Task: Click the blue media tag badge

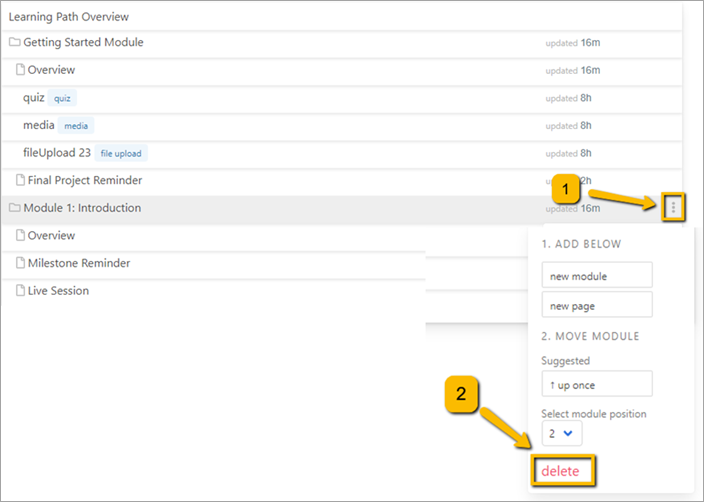Action: point(76,126)
